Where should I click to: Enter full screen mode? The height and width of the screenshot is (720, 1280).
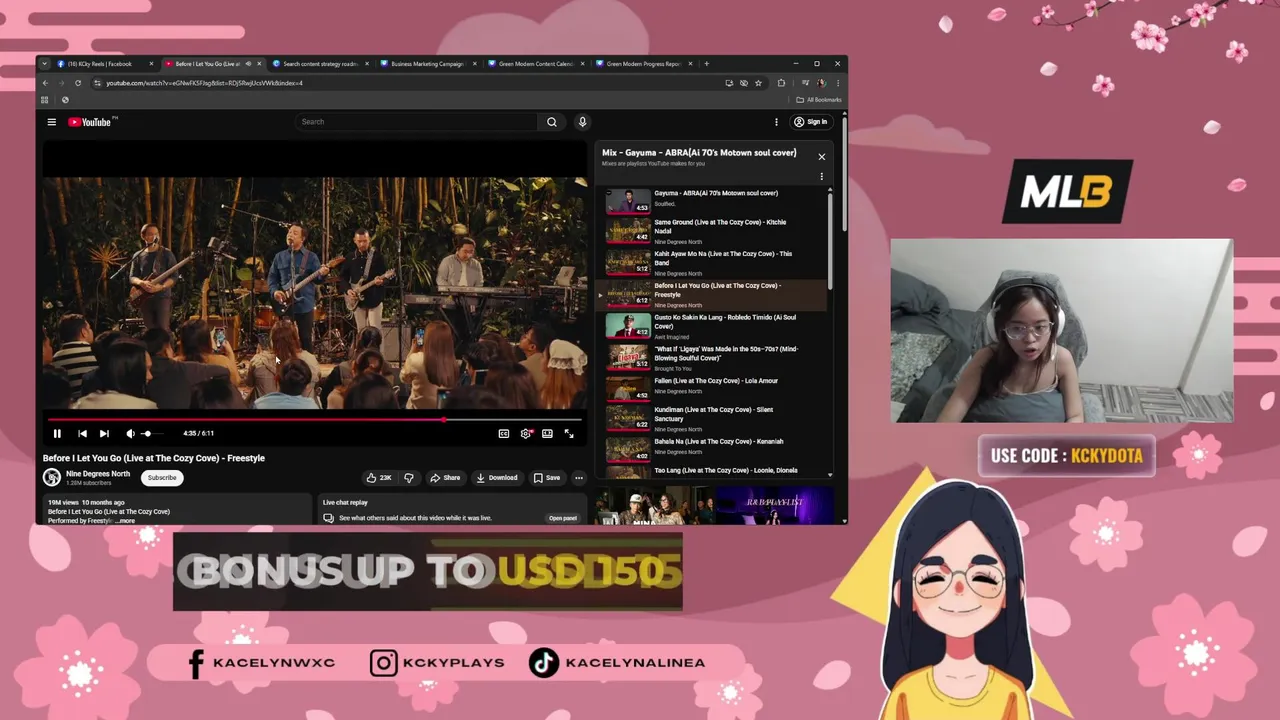[x=569, y=433]
